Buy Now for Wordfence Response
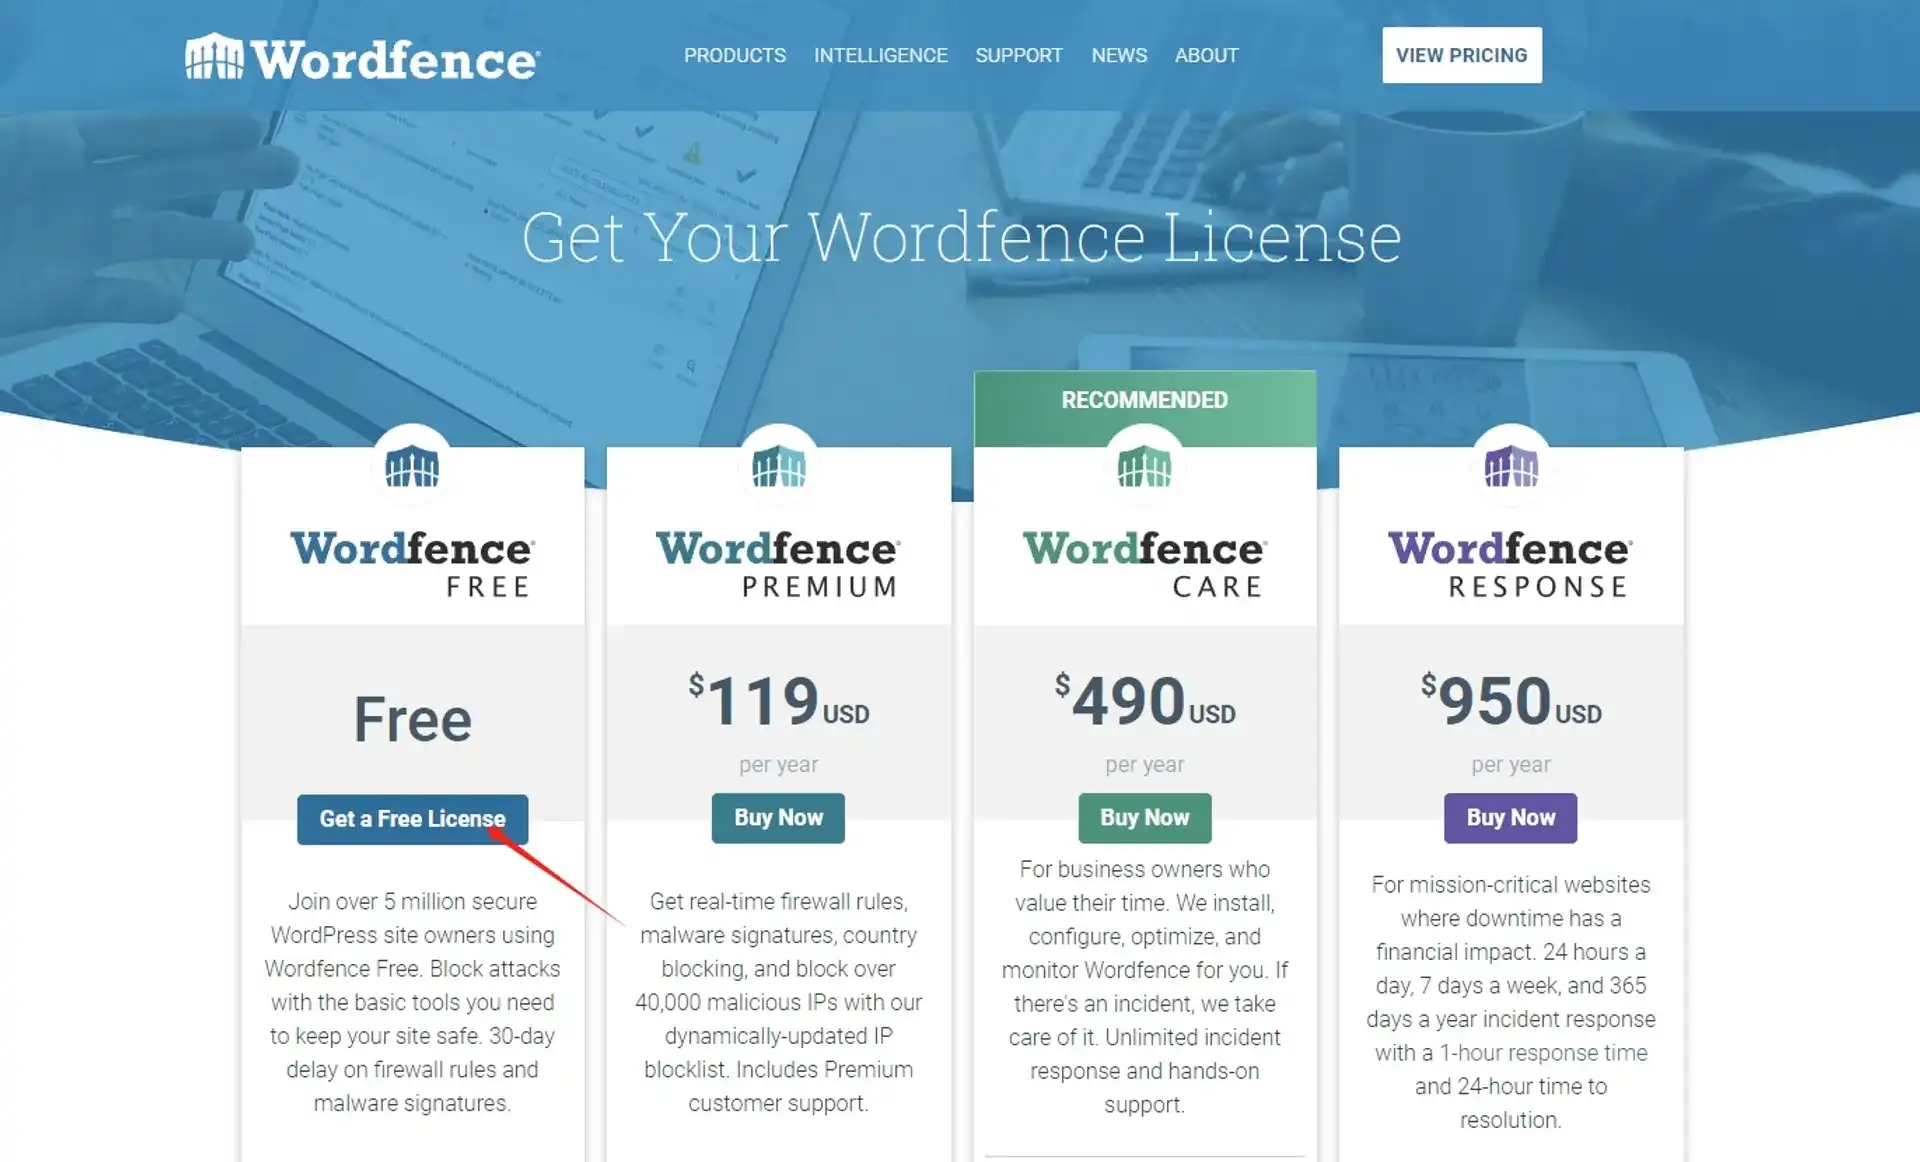1920x1162 pixels. (1511, 818)
